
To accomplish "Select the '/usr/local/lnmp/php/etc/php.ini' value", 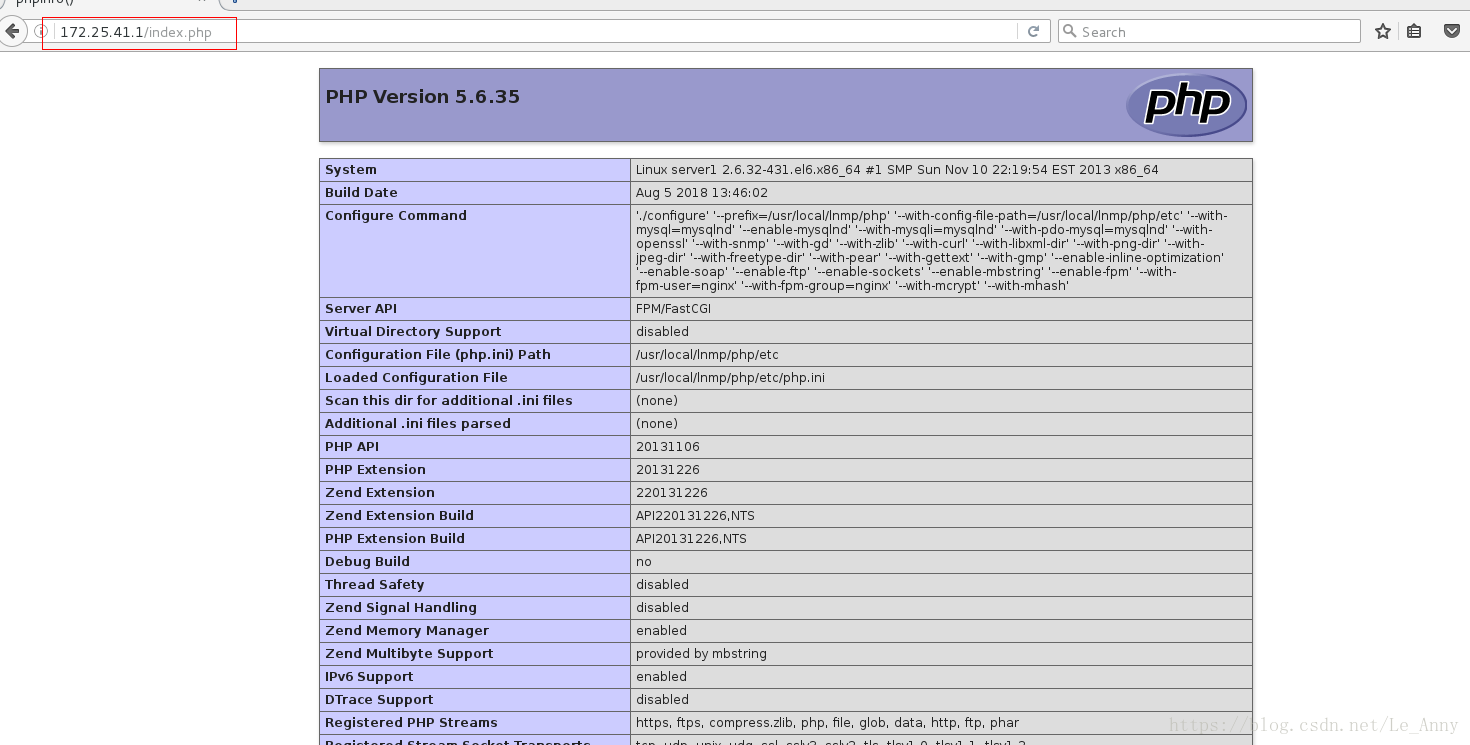I will [x=730, y=378].
